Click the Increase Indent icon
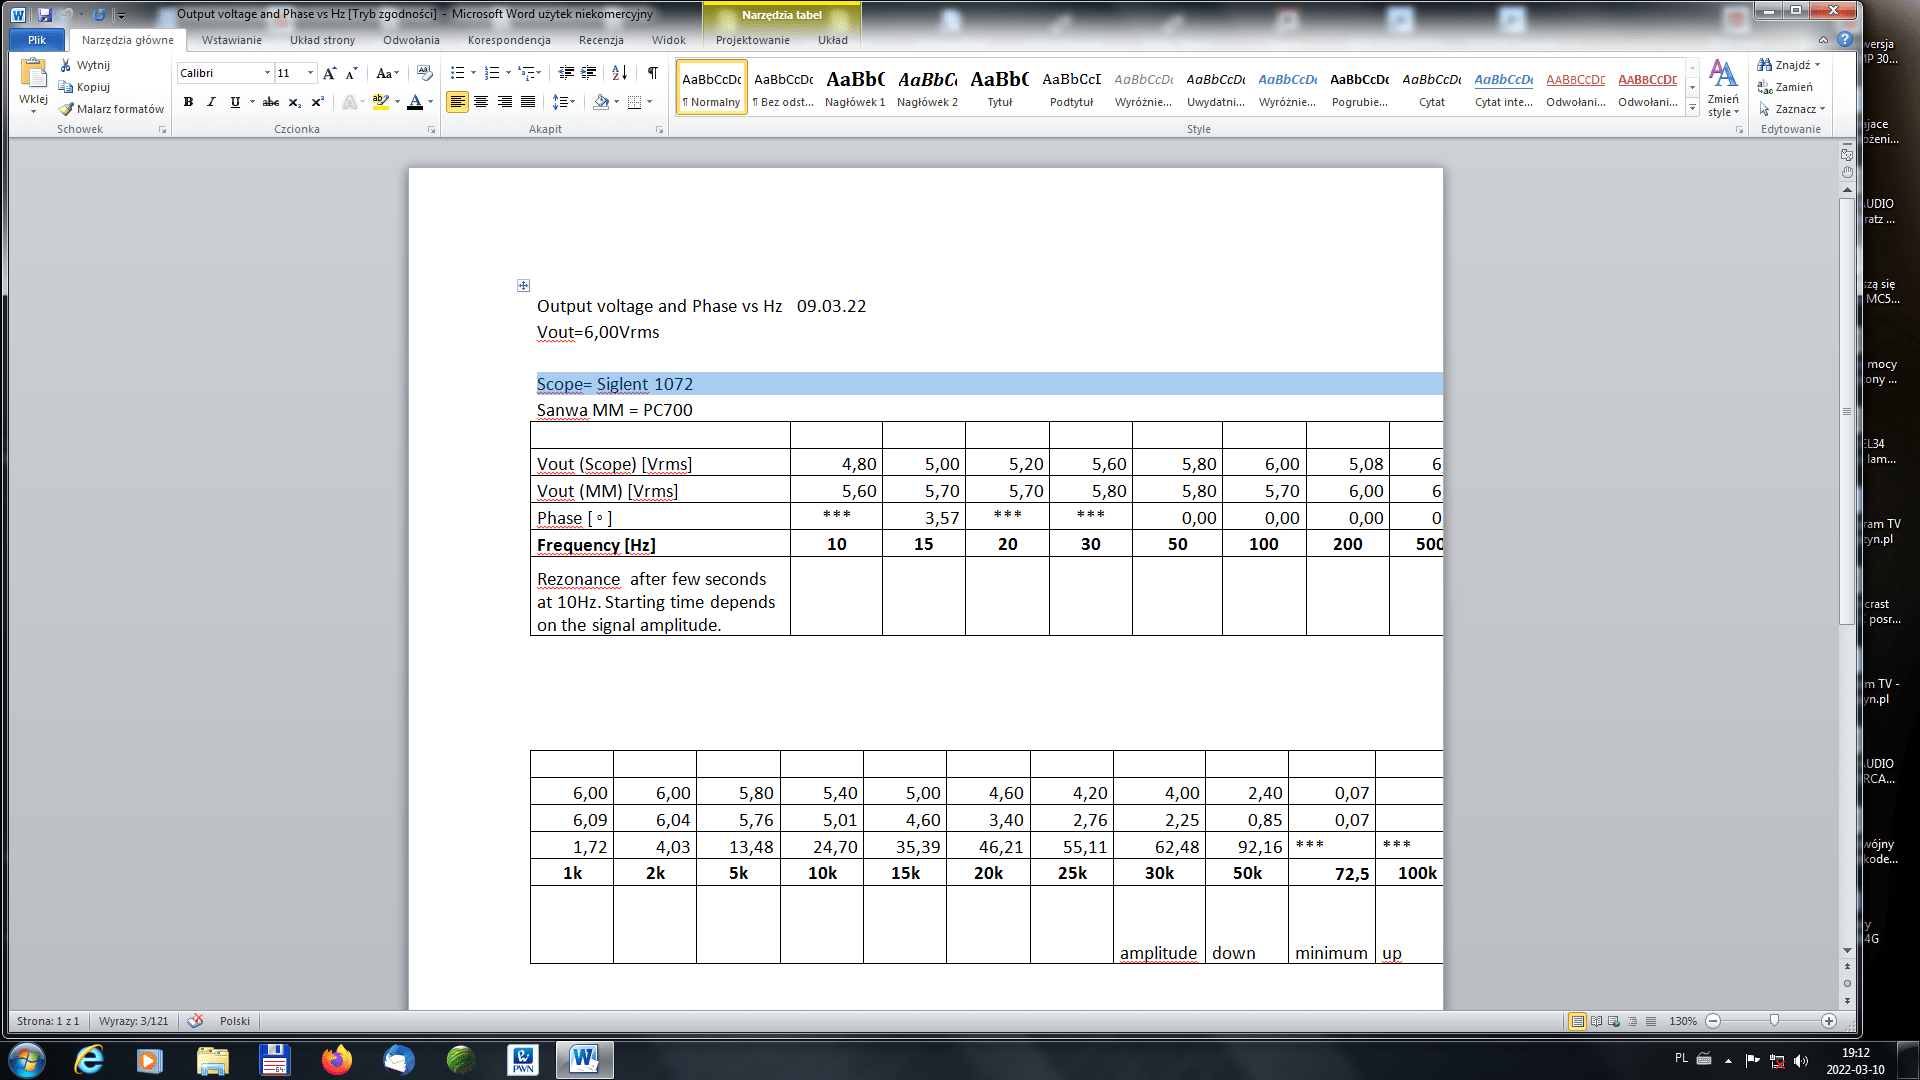 pos(589,73)
